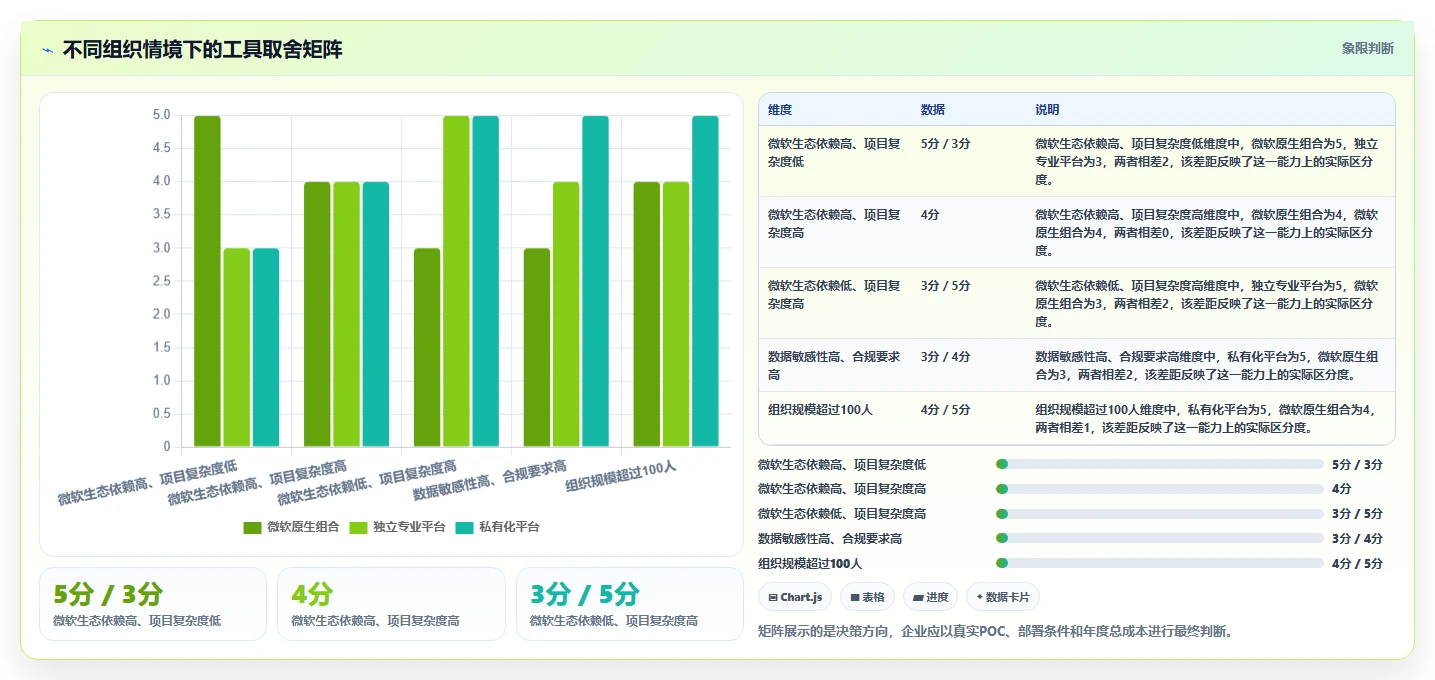Viewport: 1435px width, 680px height.
Task: Click description cell starting 数据敏感性高、合规要求高维度中
Action: click(x=1208, y=365)
